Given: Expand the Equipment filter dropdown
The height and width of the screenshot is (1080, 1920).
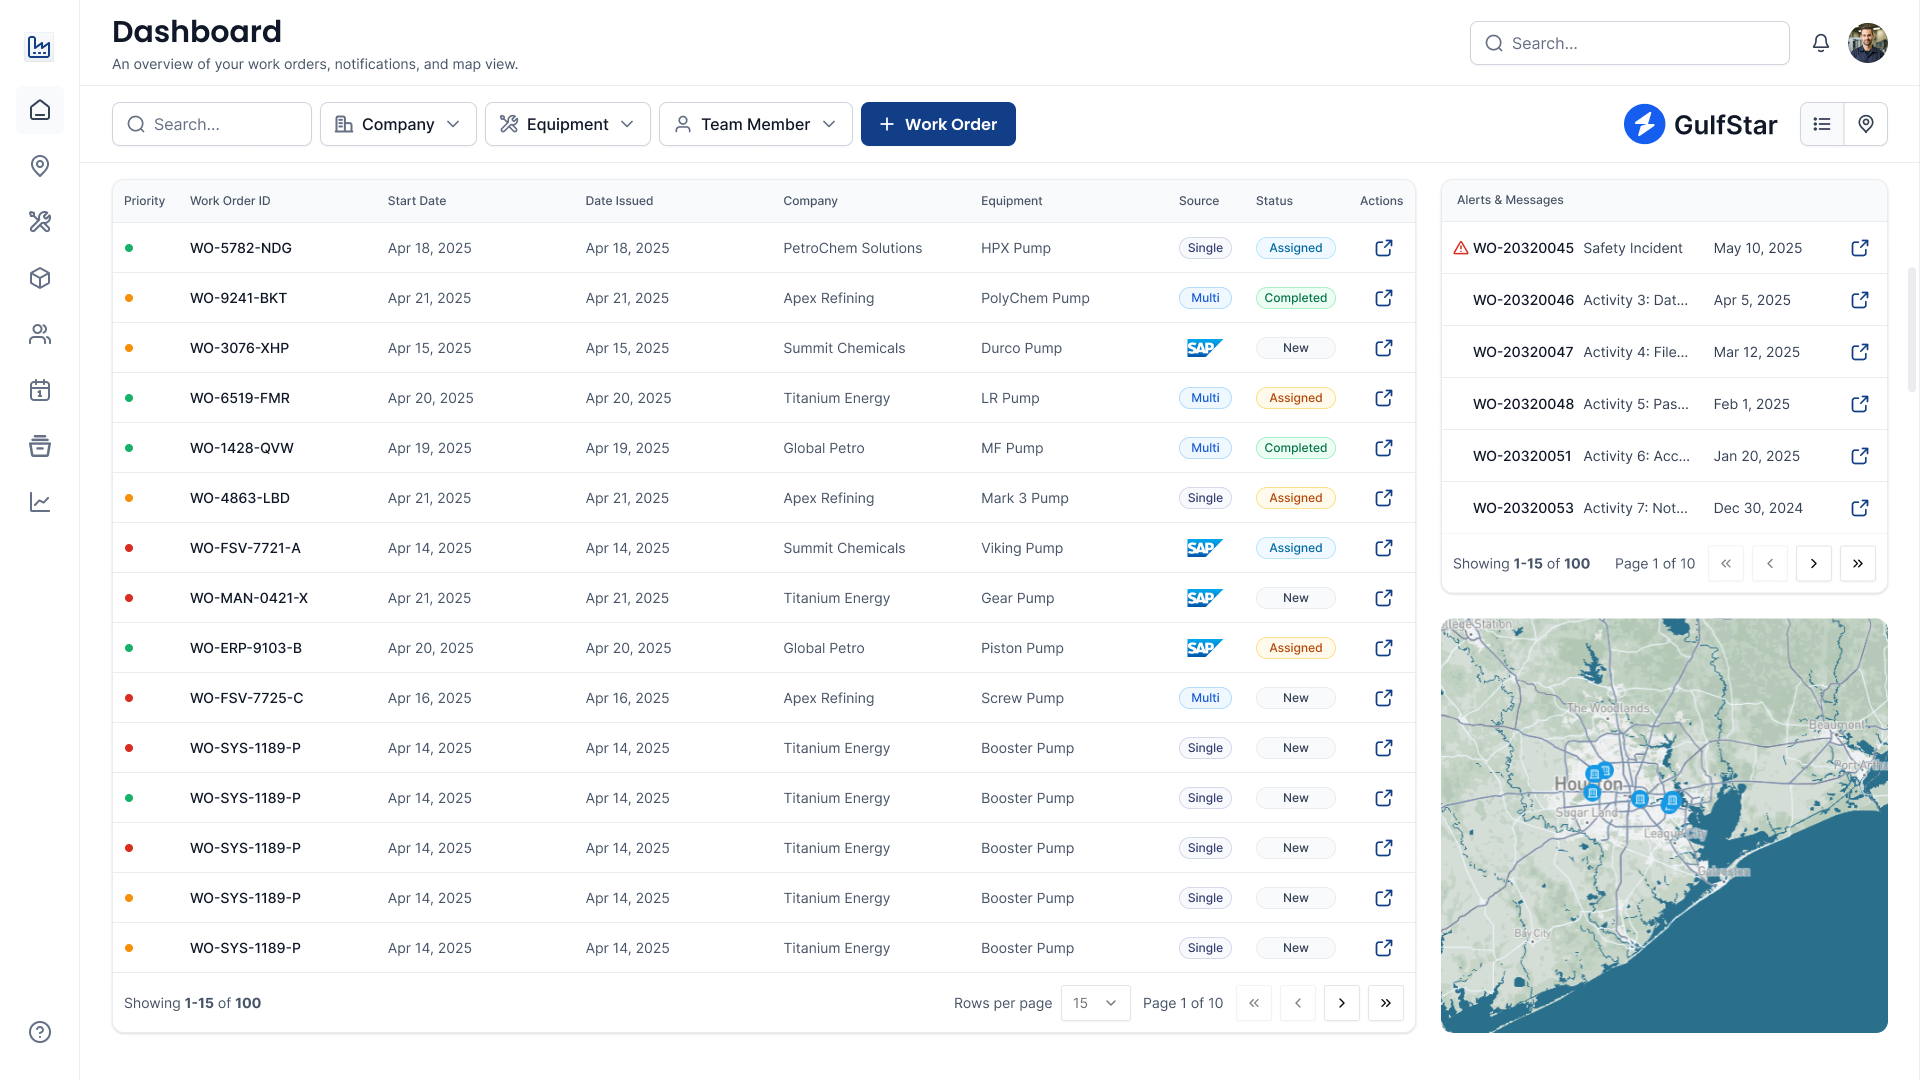Looking at the screenshot, I should coord(567,124).
